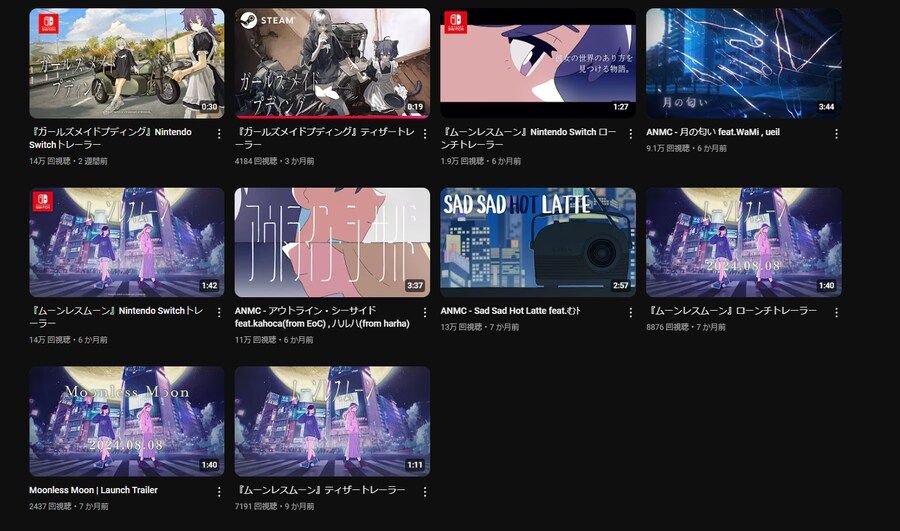
Task: Open three-dot menu for ANMC 月の匂い video
Action: (836, 134)
